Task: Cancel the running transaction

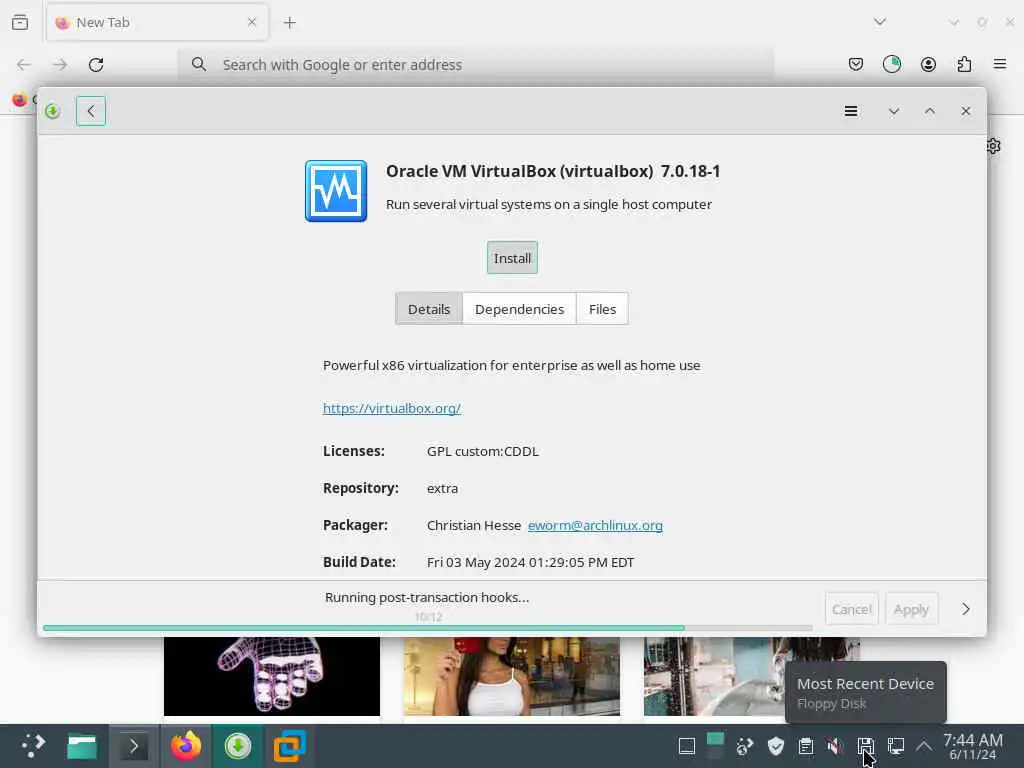Action: pos(852,609)
